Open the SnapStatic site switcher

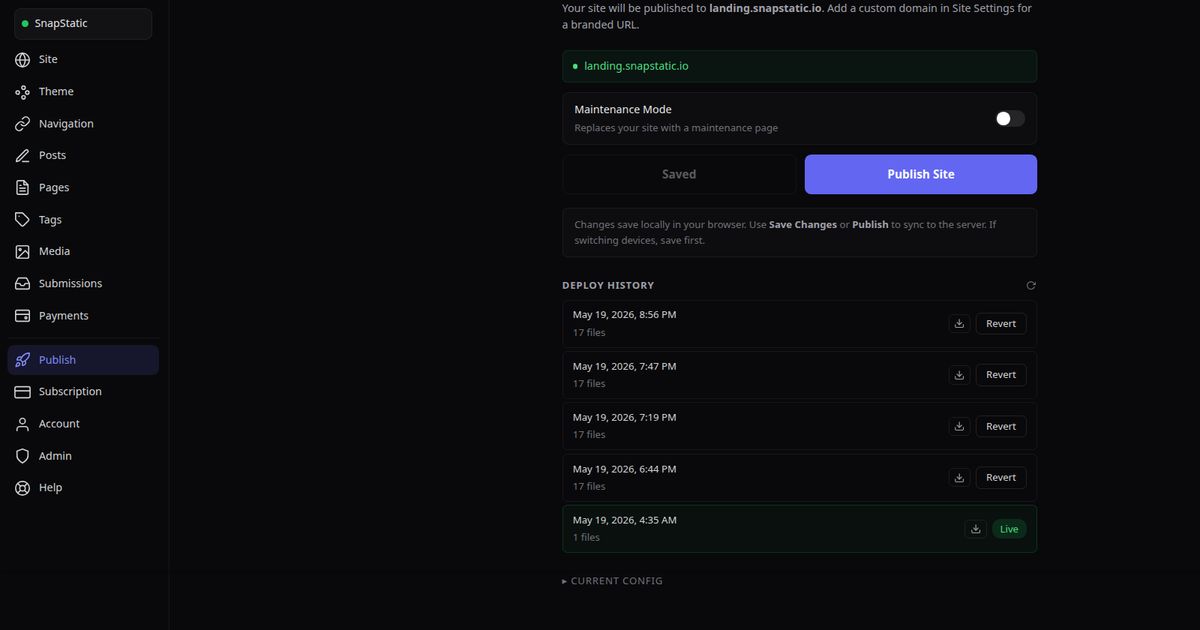coord(83,24)
